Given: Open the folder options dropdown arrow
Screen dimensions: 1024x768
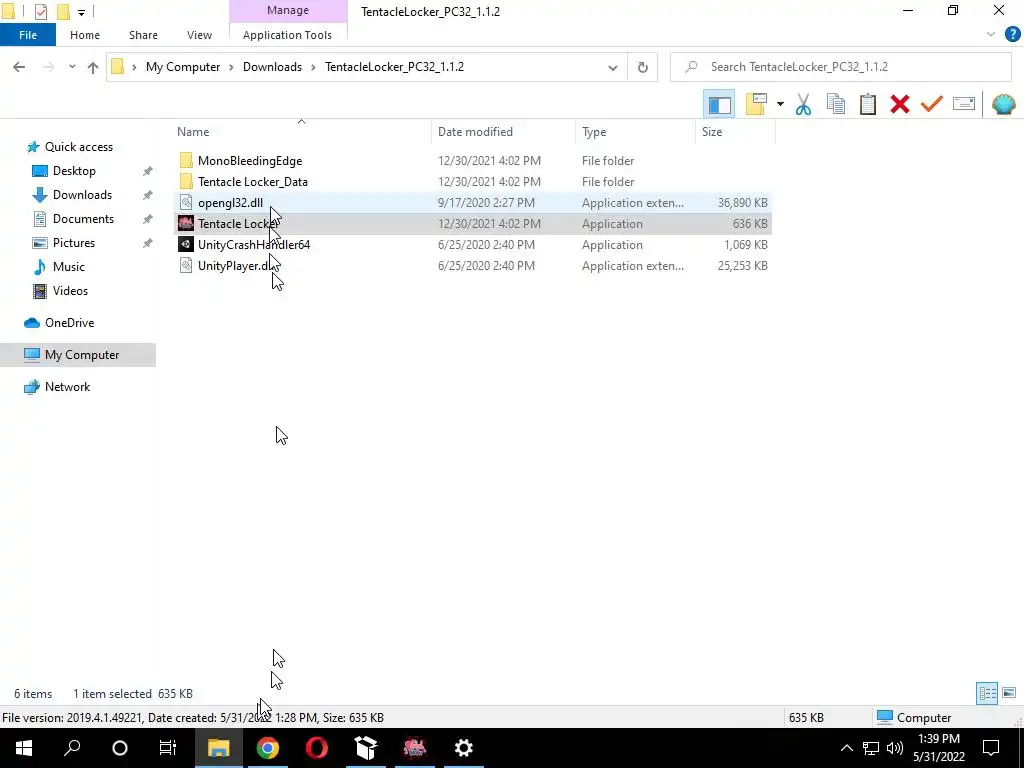Looking at the screenshot, I should (x=780, y=104).
